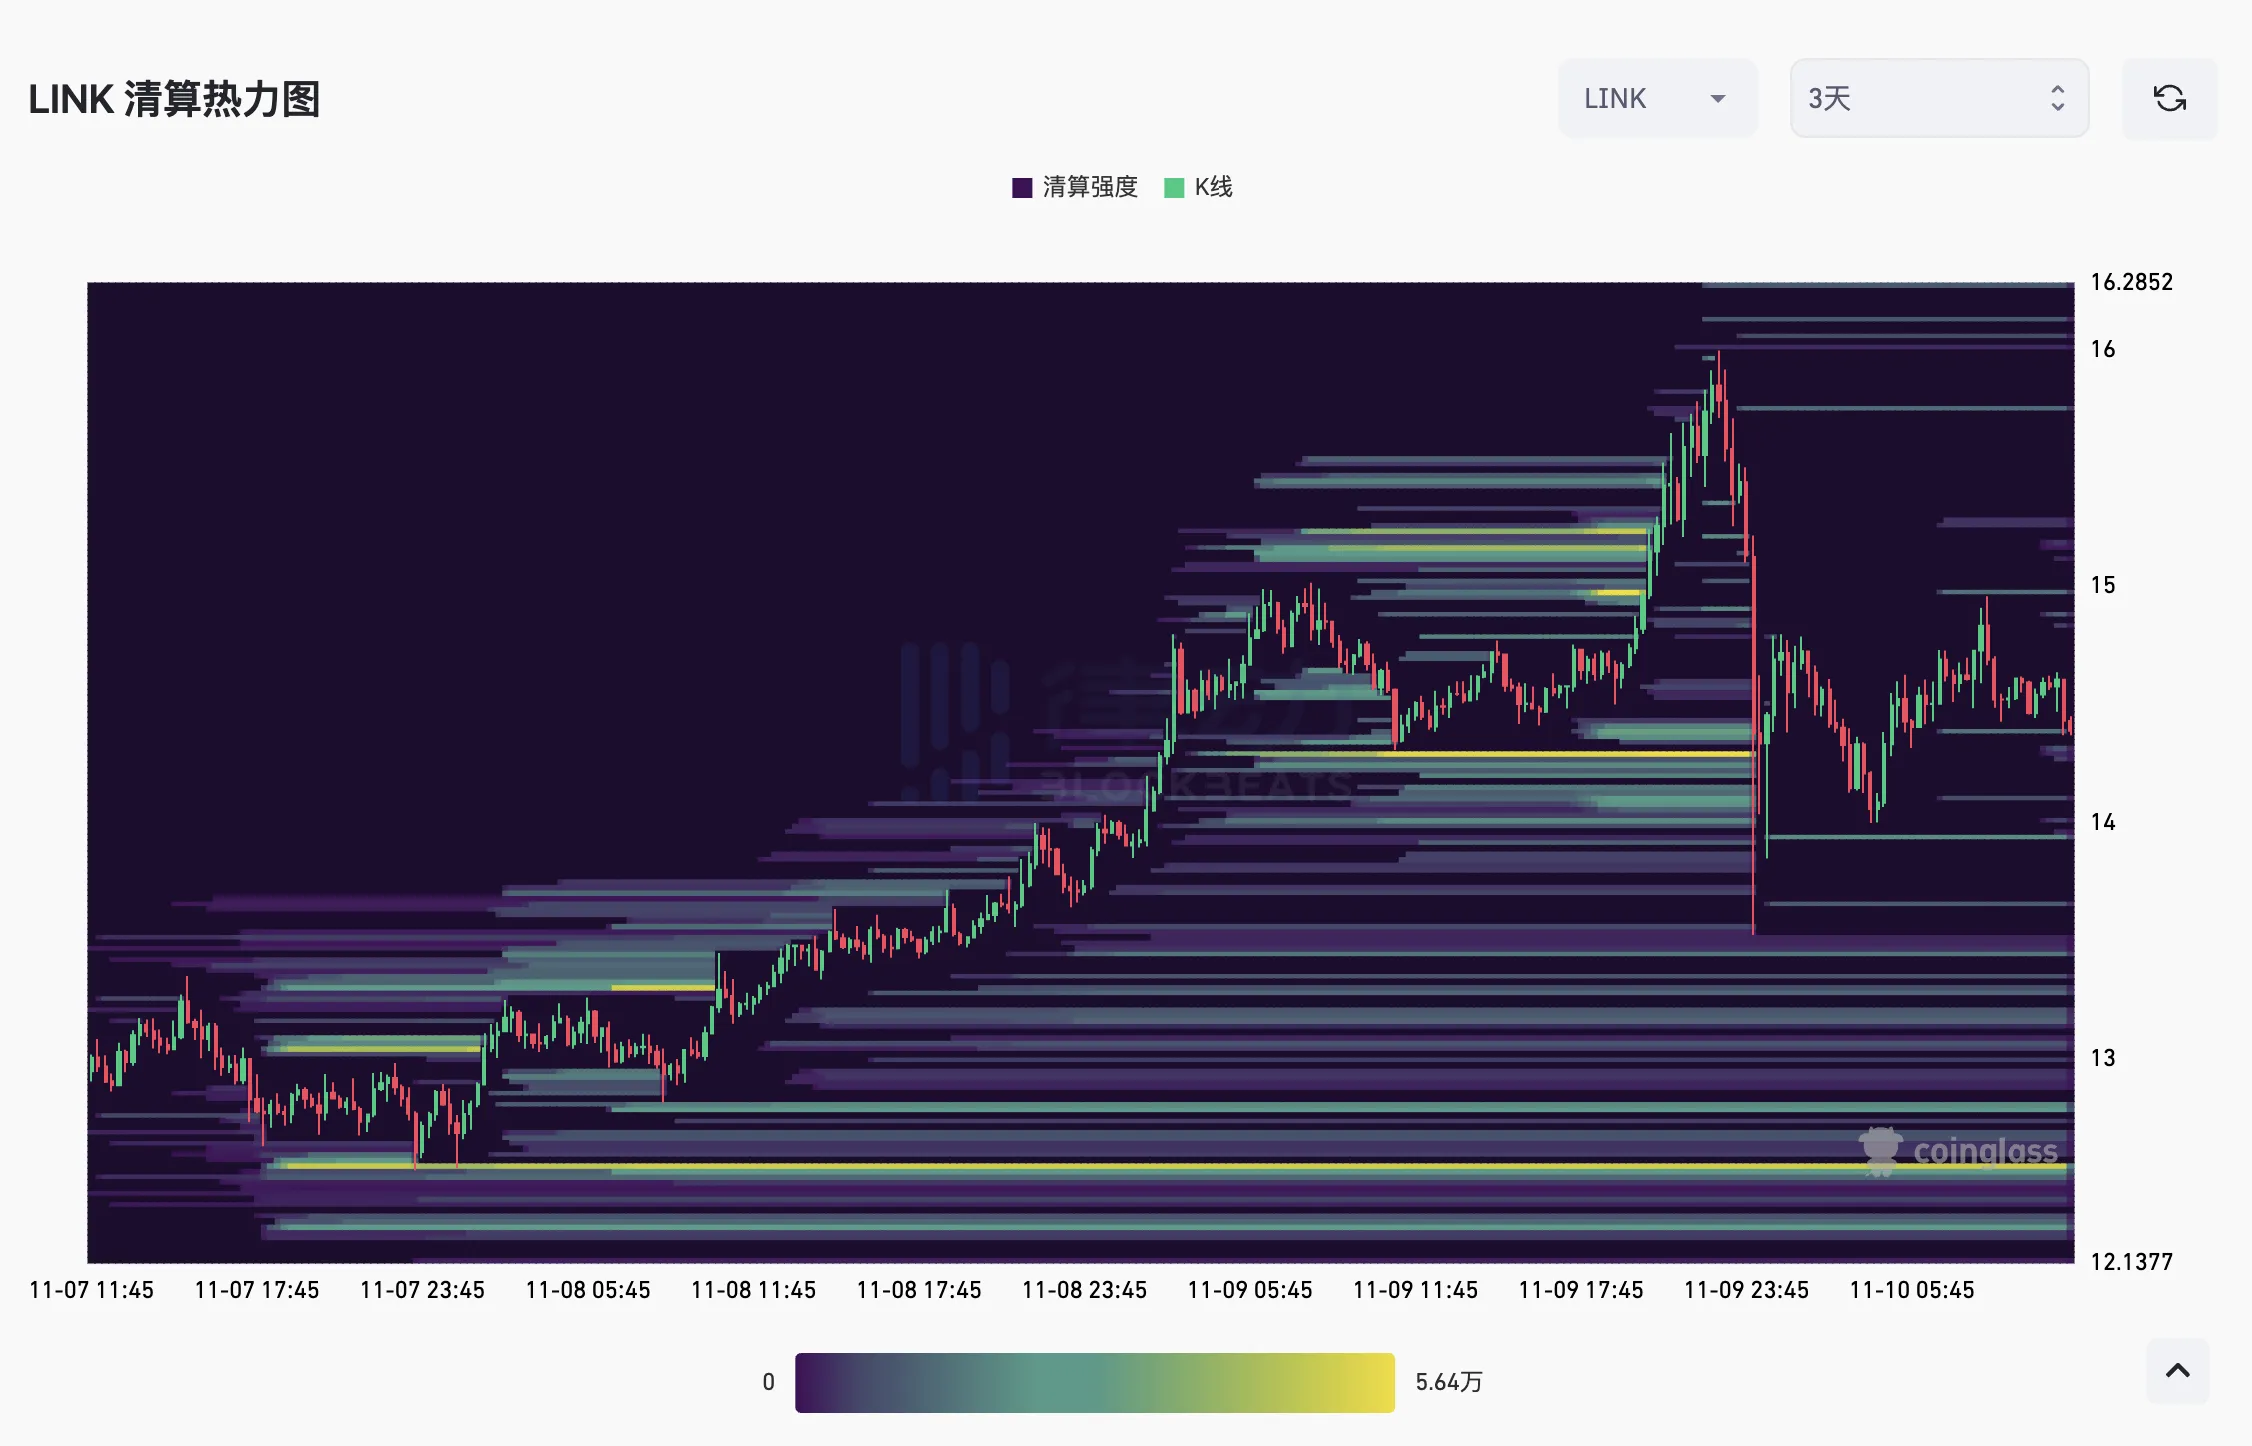The image size is (2252, 1446).
Task: Toggle the K线 legend label
Action: tap(1213, 188)
